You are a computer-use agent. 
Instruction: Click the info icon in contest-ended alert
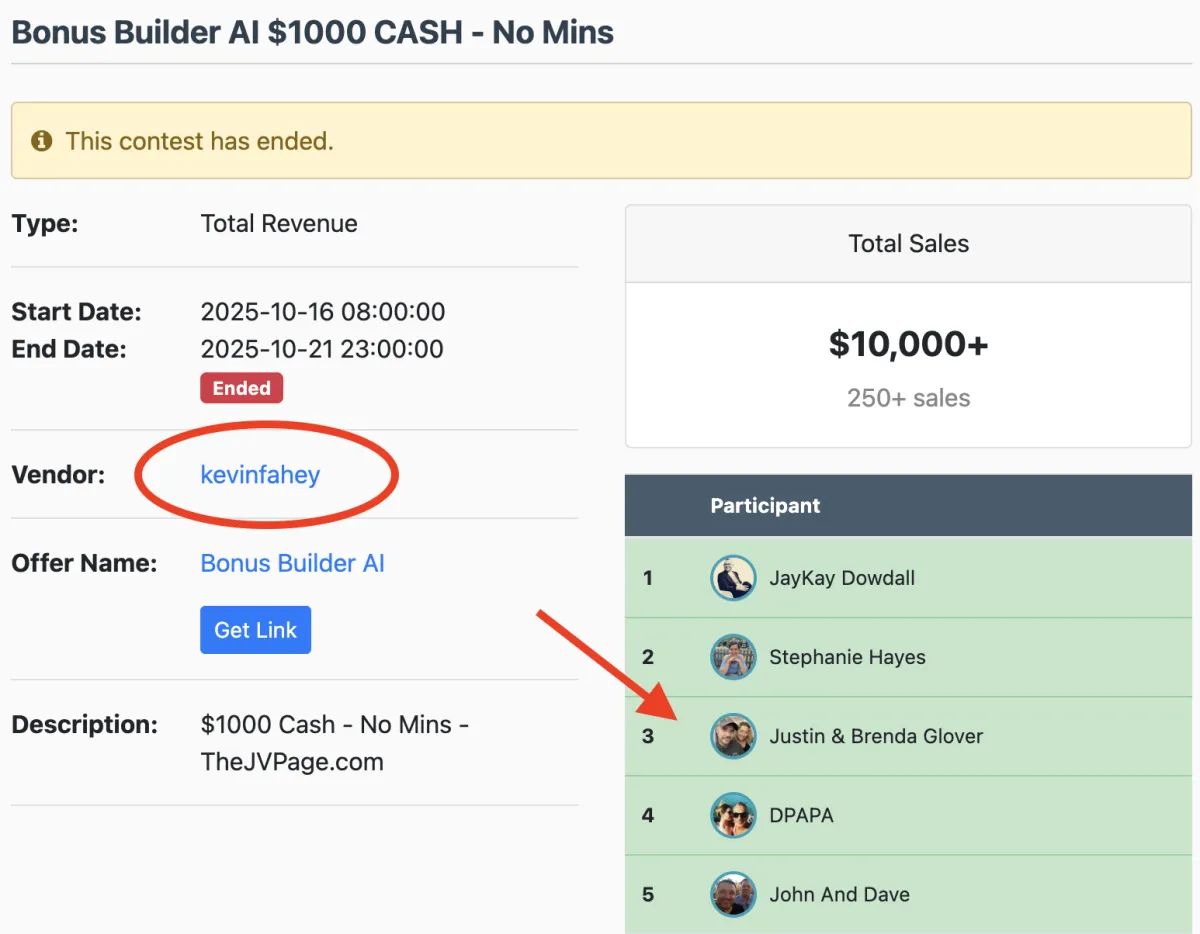pyautogui.click(x=41, y=141)
